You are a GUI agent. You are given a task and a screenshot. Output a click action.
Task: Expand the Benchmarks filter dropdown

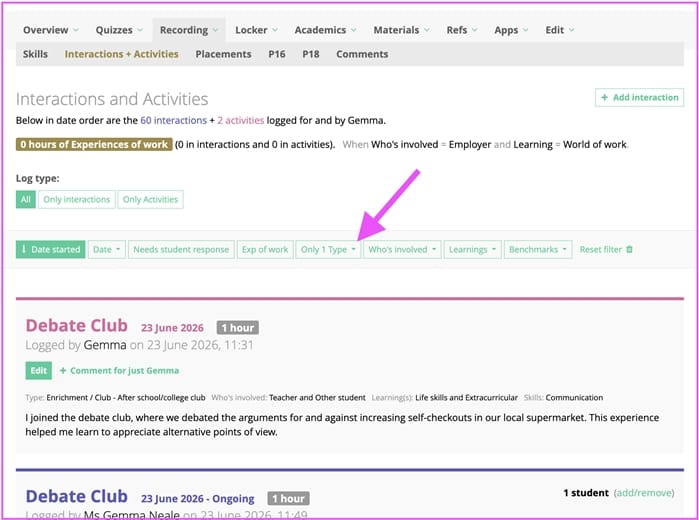538,249
